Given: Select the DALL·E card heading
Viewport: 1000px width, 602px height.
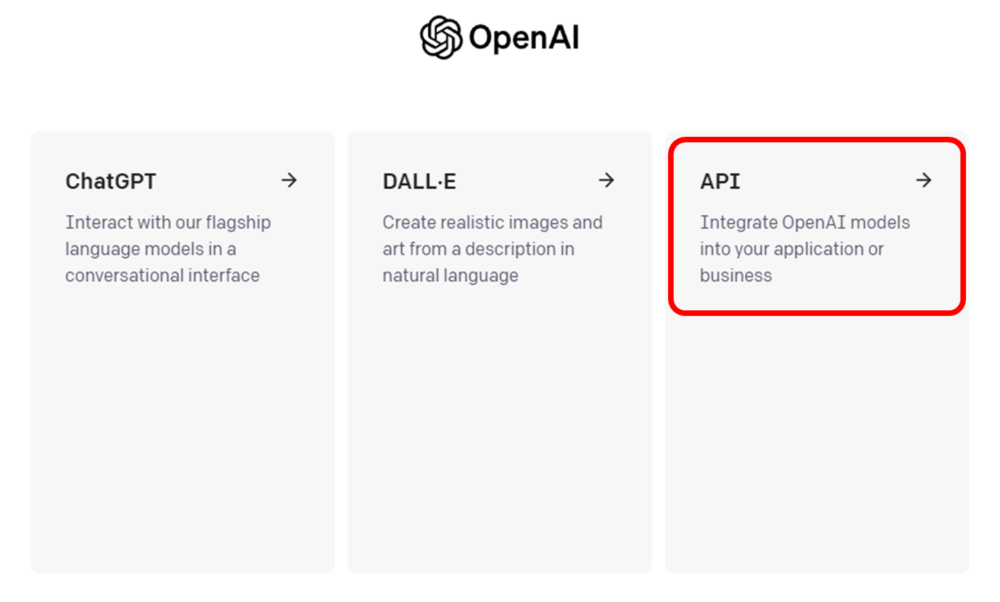Looking at the screenshot, I should pyautogui.click(x=419, y=182).
